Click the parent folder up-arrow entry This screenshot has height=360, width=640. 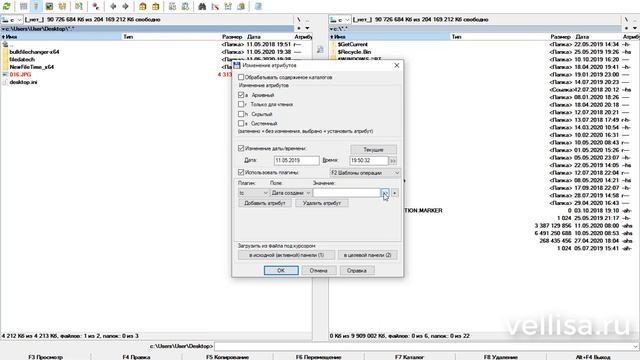pos(5,44)
